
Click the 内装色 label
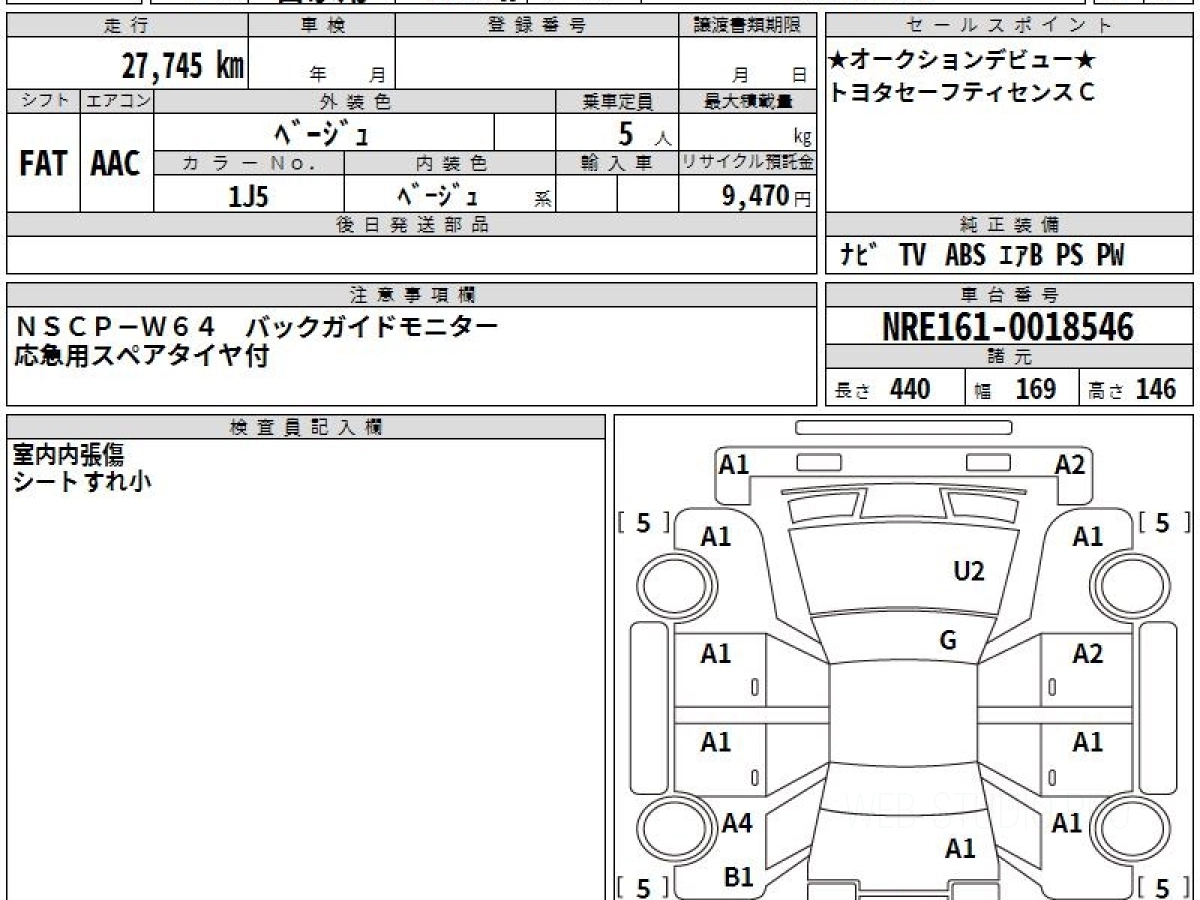pyautogui.click(x=450, y=163)
